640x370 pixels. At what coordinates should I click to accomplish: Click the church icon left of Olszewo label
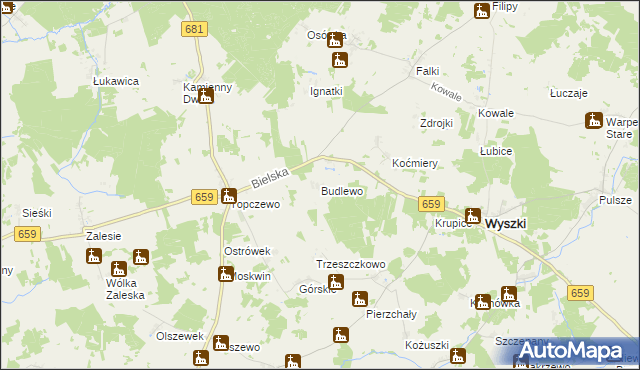(x=221, y=343)
